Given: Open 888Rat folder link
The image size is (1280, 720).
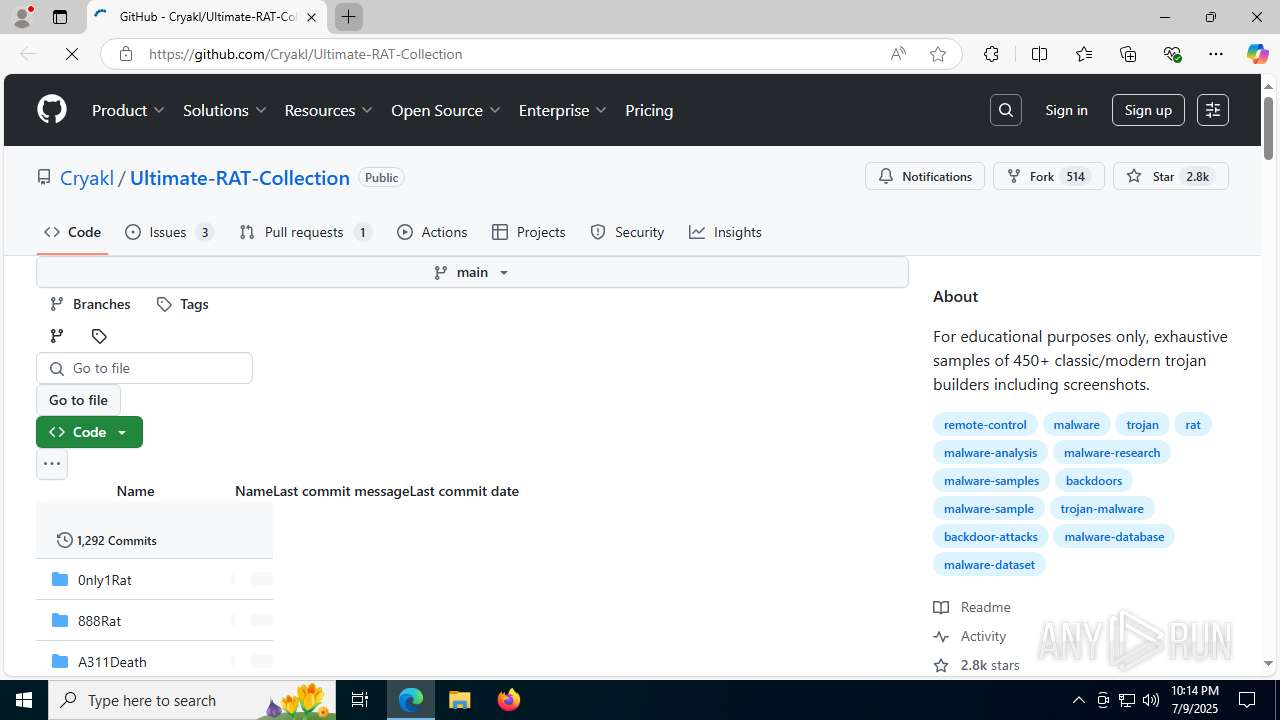Looking at the screenshot, I should click(x=99, y=621).
